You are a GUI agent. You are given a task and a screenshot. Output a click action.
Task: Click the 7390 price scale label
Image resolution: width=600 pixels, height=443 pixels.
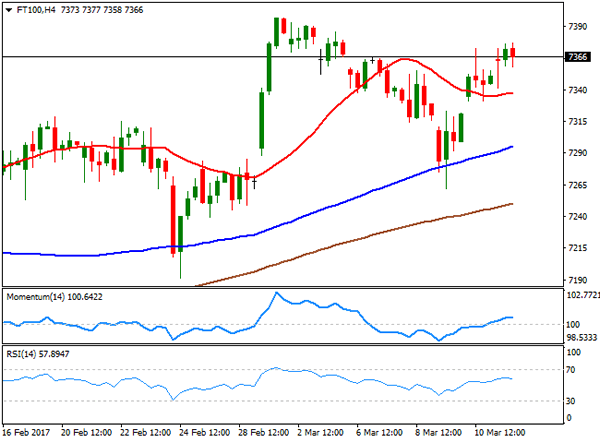[577, 26]
